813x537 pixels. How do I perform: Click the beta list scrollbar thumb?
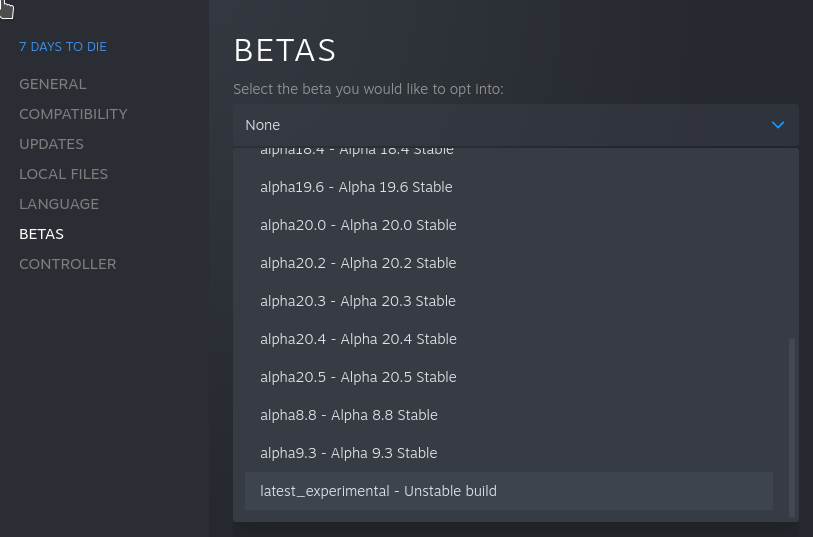pos(792,426)
